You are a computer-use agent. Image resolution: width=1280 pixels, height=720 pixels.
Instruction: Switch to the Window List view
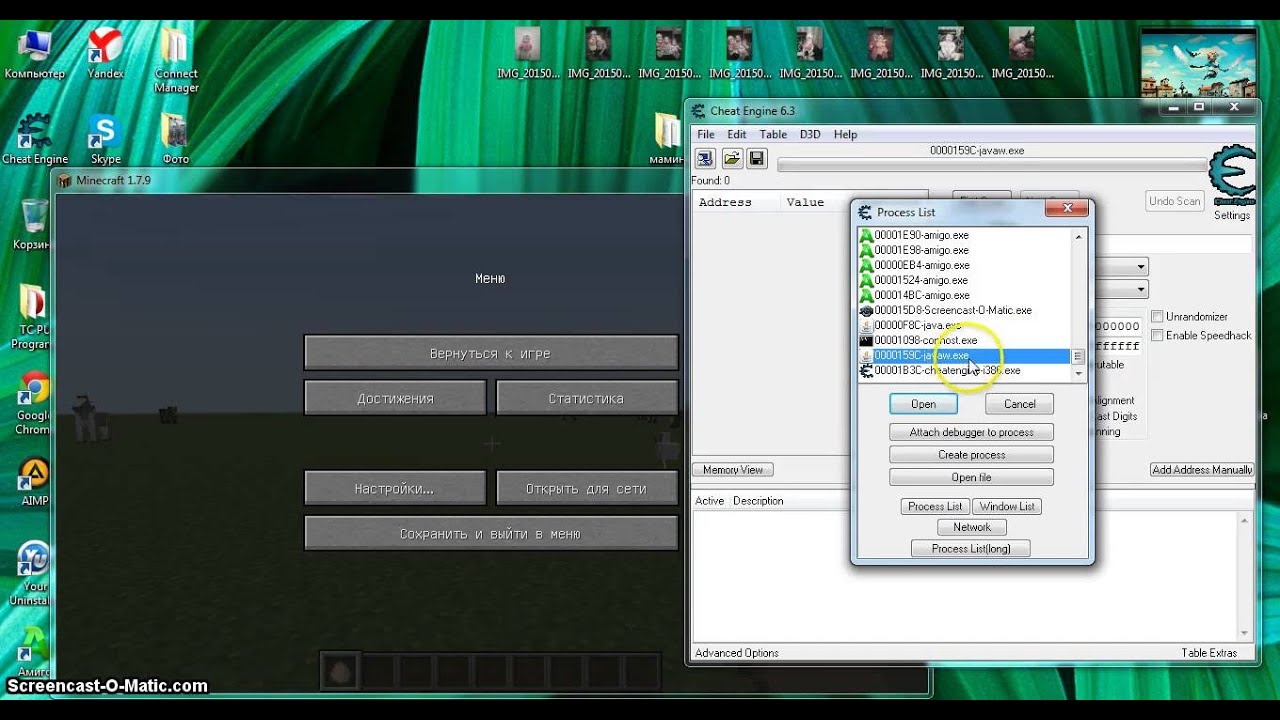pyautogui.click(x=1007, y=506)
